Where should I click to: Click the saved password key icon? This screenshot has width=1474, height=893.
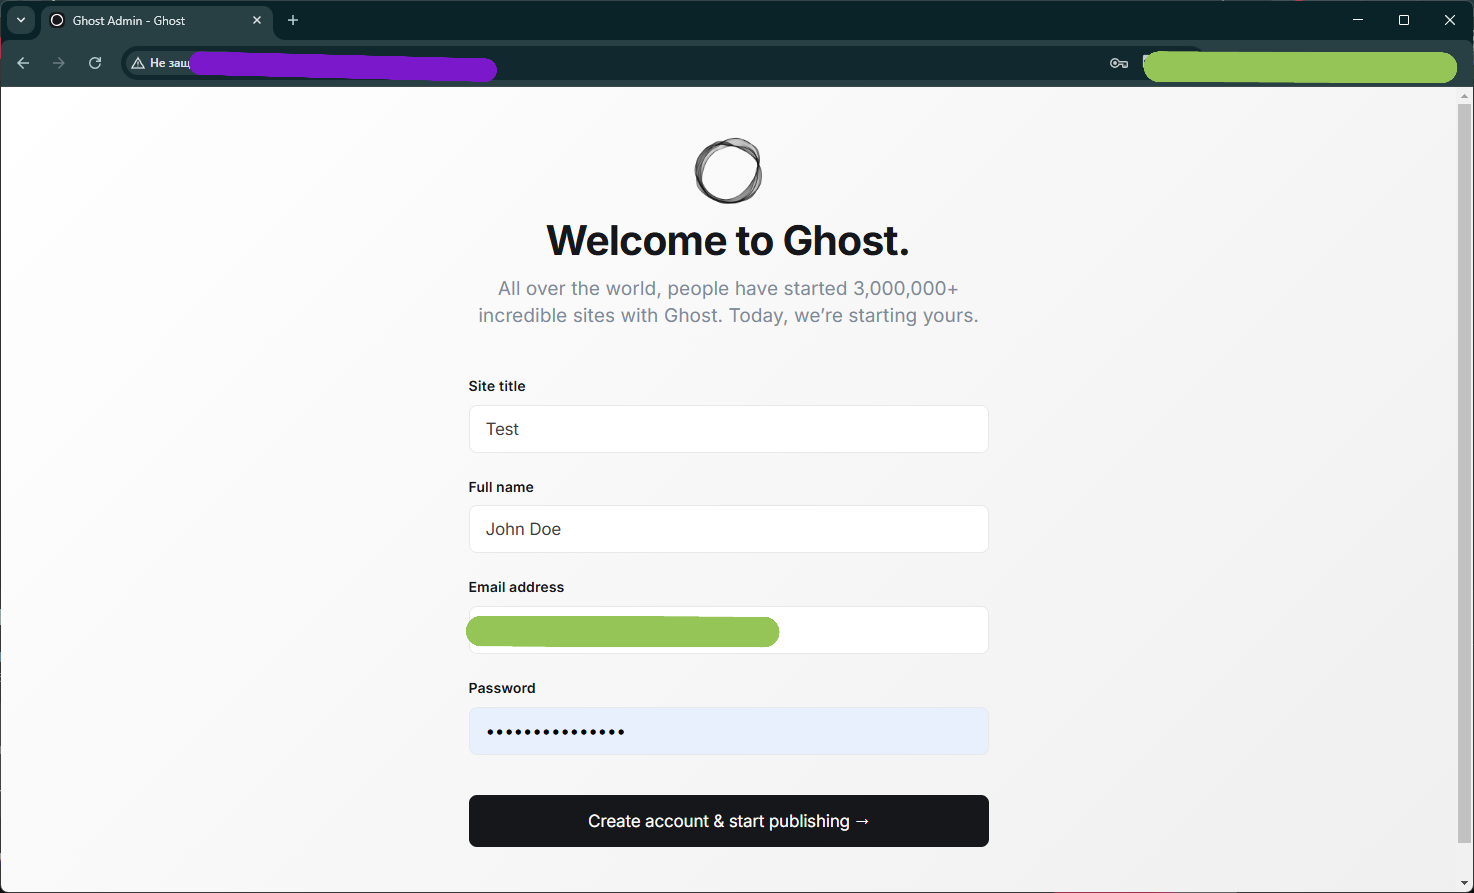(x=1119, y=63)
